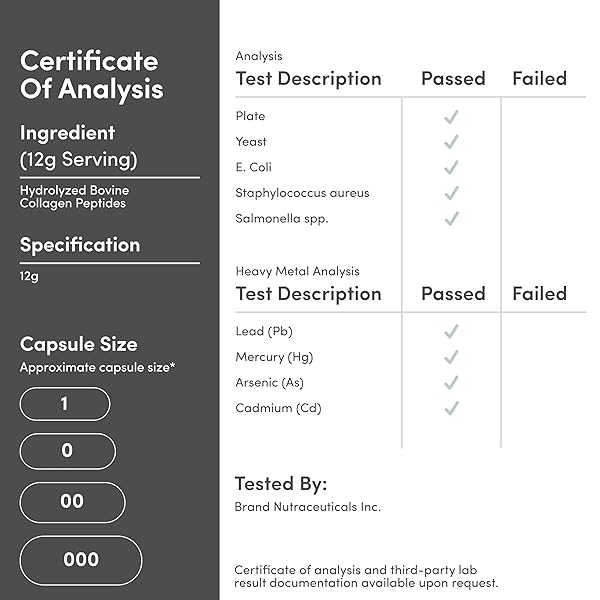Click the Brand Nutraceuticals Inc. text

coord(308,507)
